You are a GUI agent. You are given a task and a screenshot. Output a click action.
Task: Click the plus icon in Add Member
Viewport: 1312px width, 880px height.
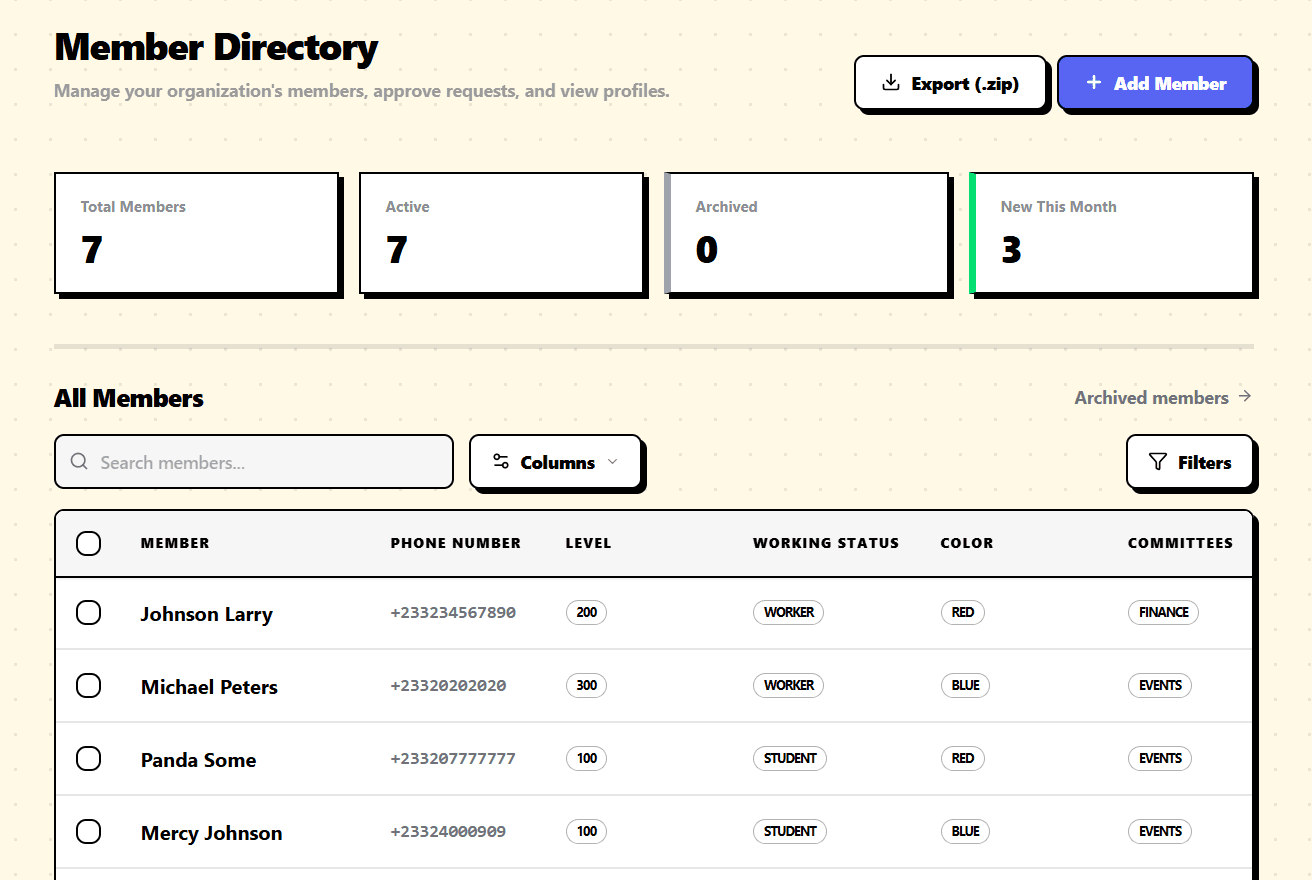[x=1094, y=83]
